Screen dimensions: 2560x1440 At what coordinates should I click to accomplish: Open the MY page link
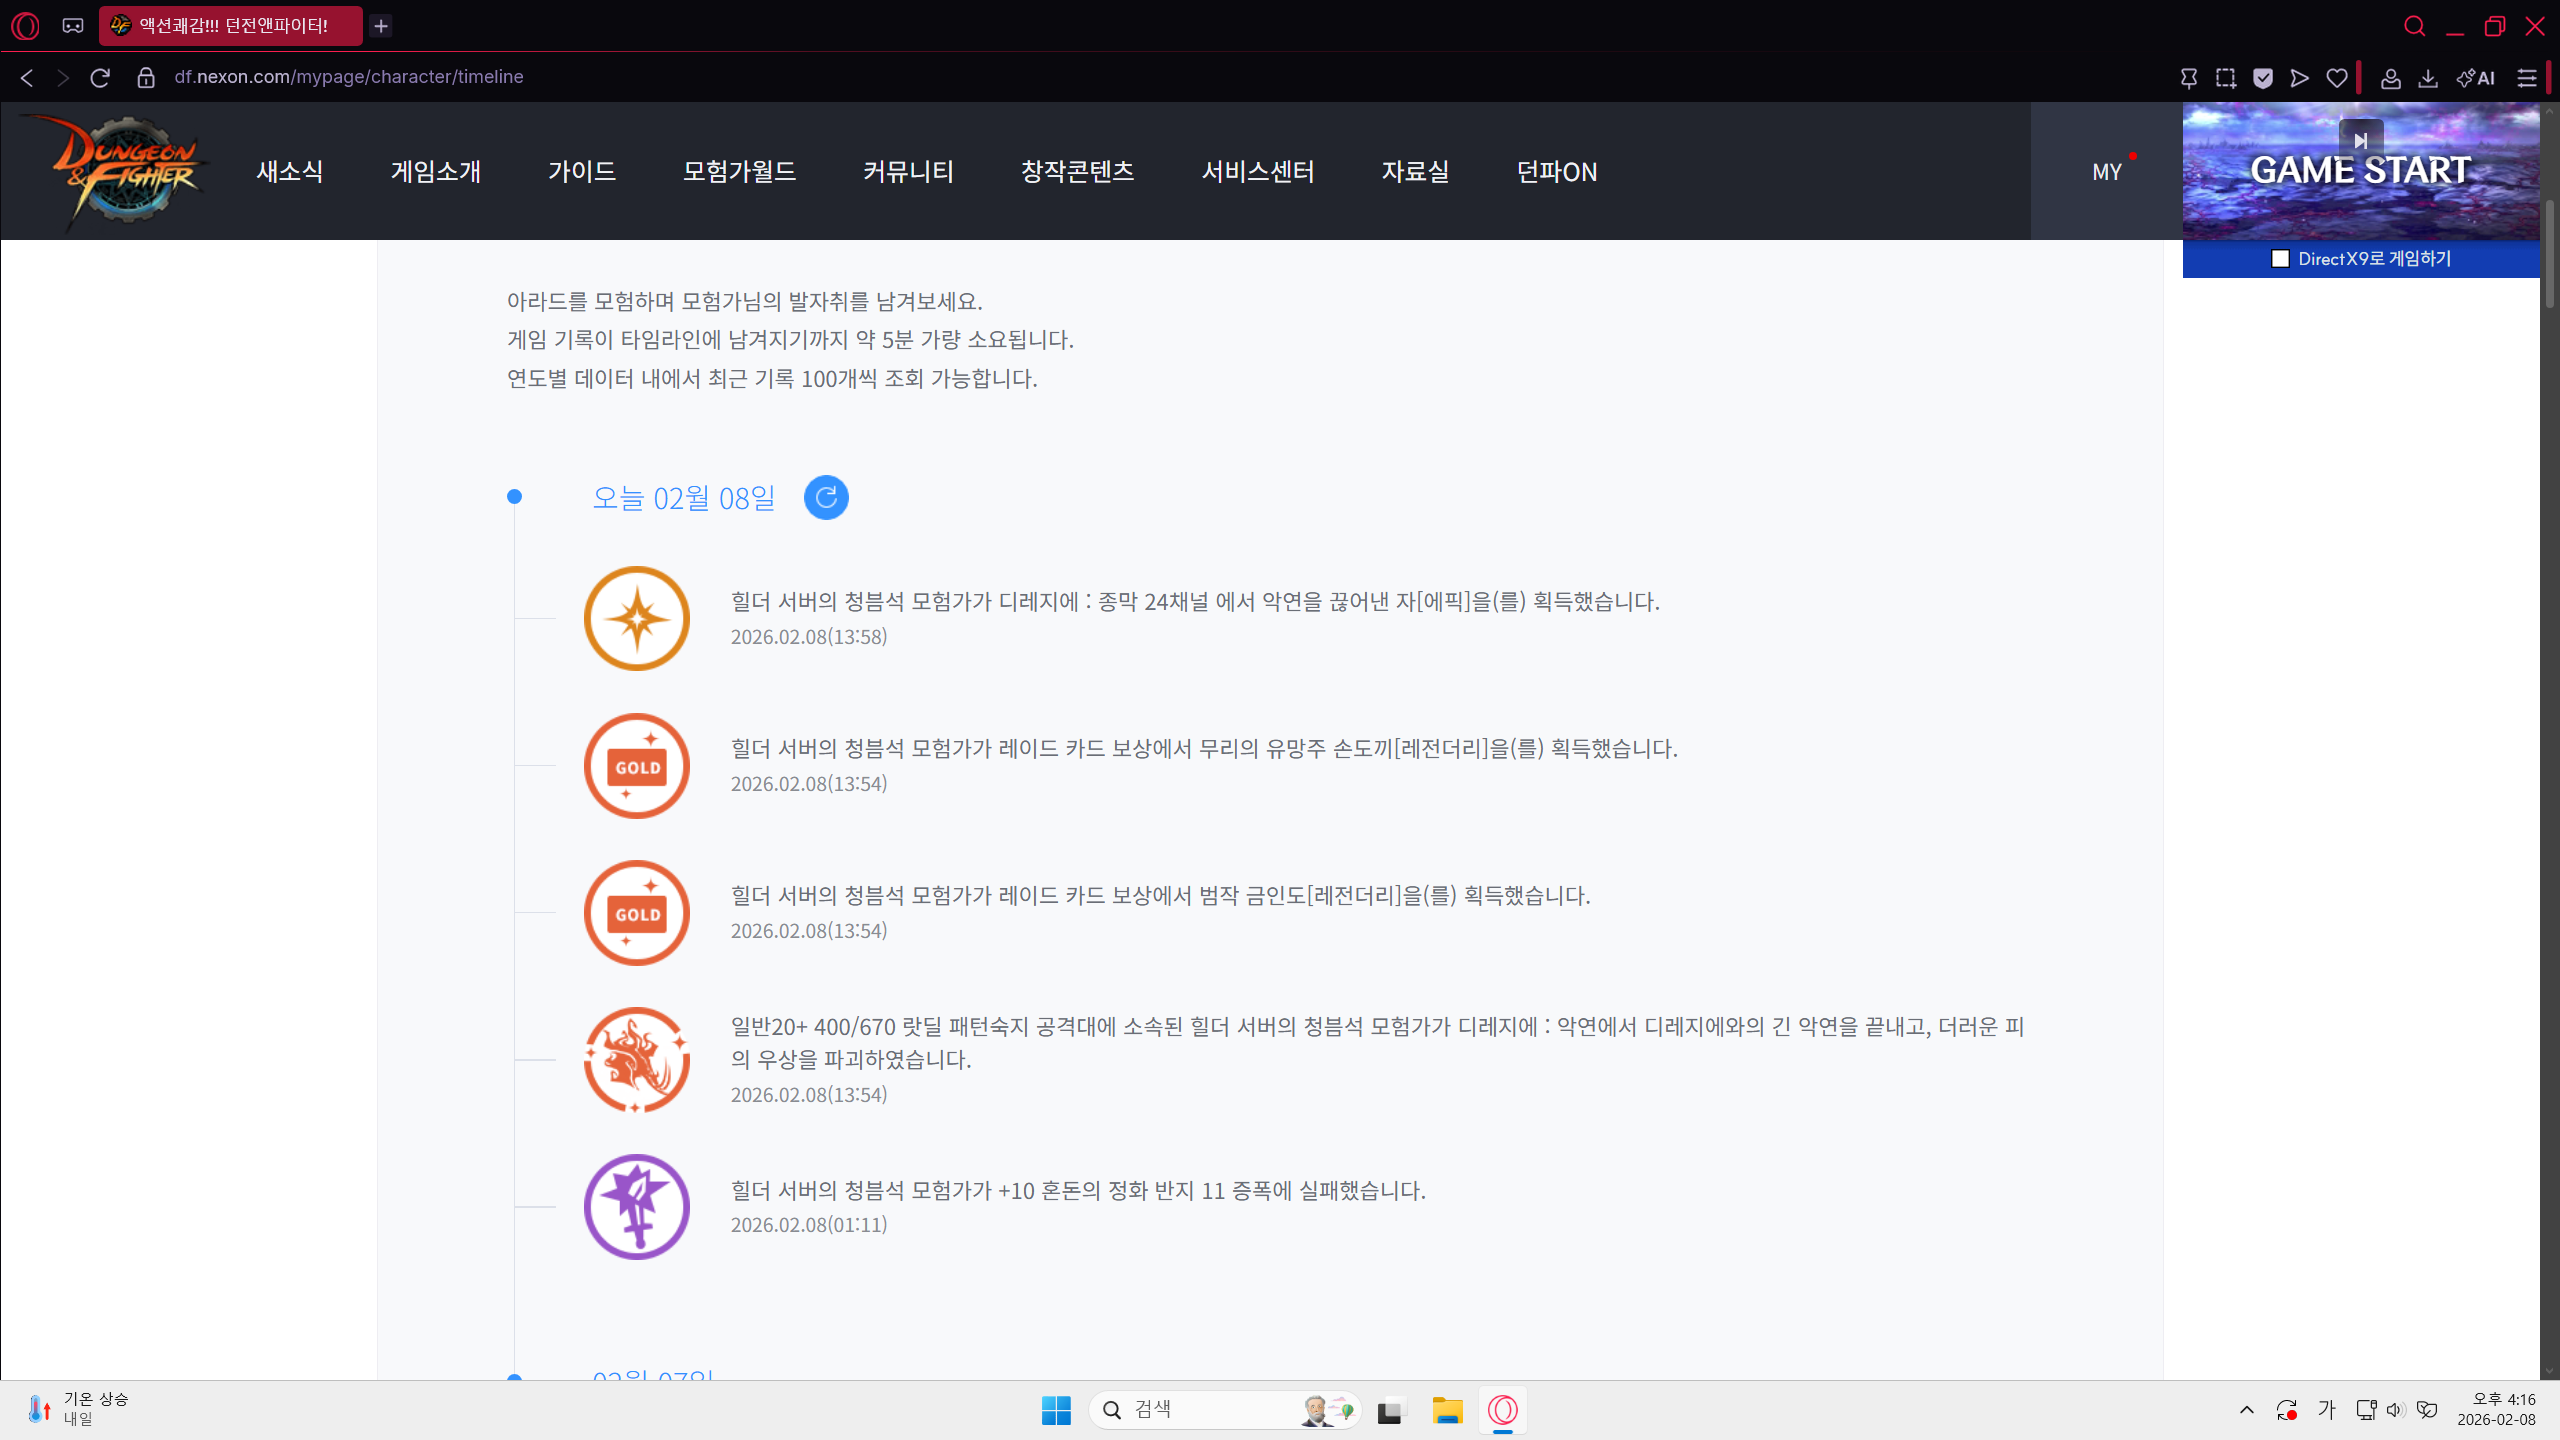click(2106, 172)
